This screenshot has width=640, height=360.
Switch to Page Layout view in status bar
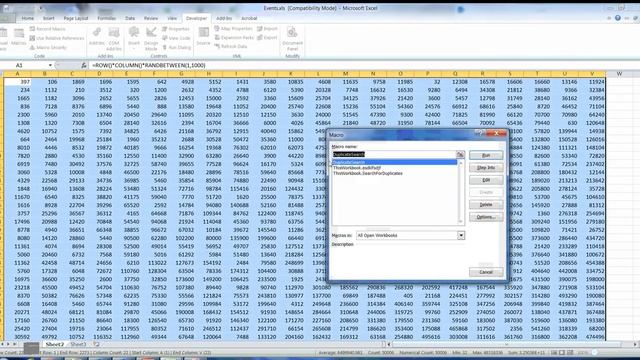562,352
